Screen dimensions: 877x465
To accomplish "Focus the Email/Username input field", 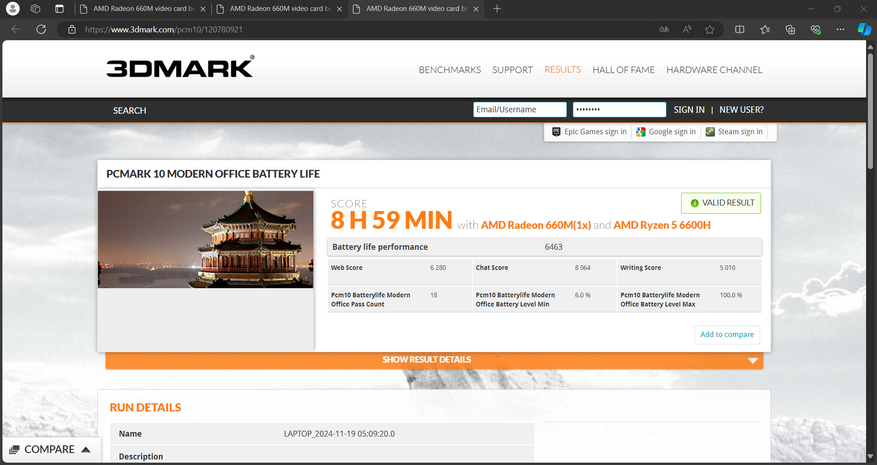I will (520, 110).
